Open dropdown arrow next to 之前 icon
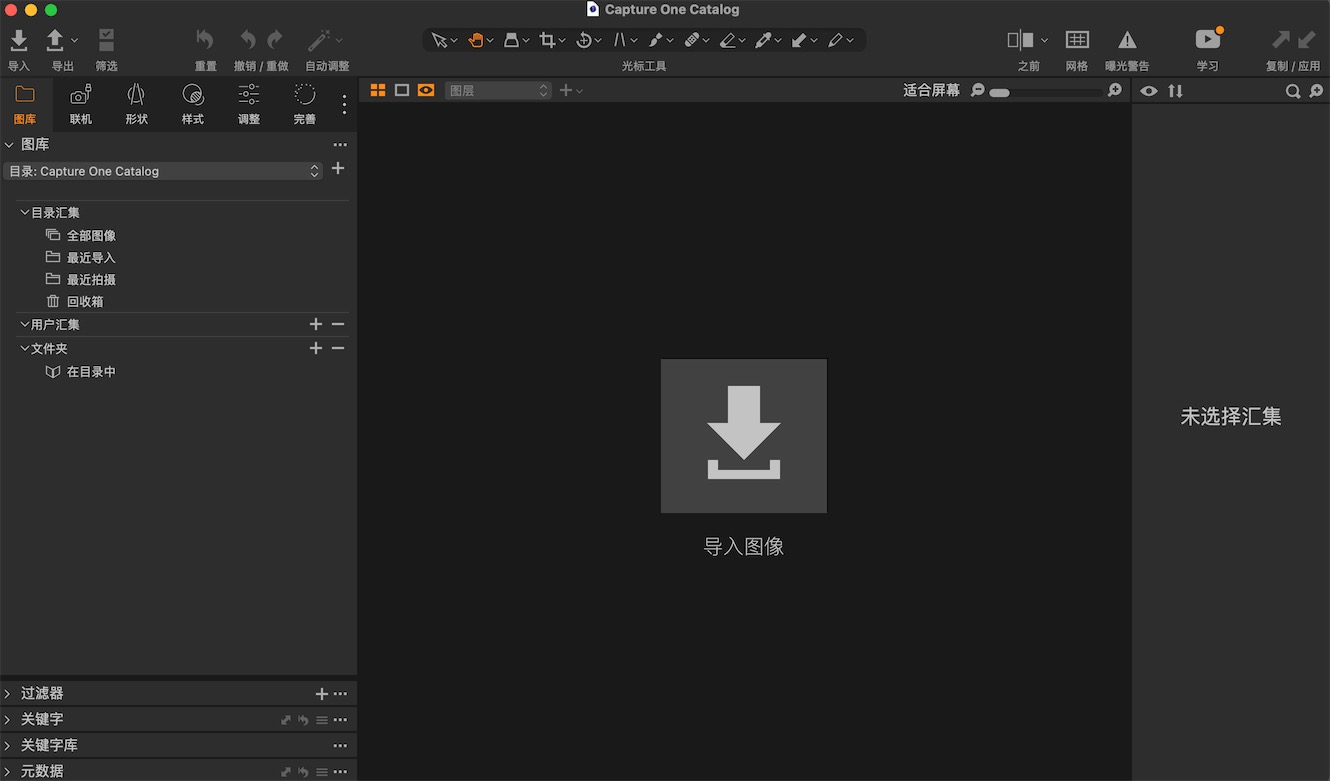Image resolution: width=1330 pixels, height=781 pixels. click(x=1044, y=40)
